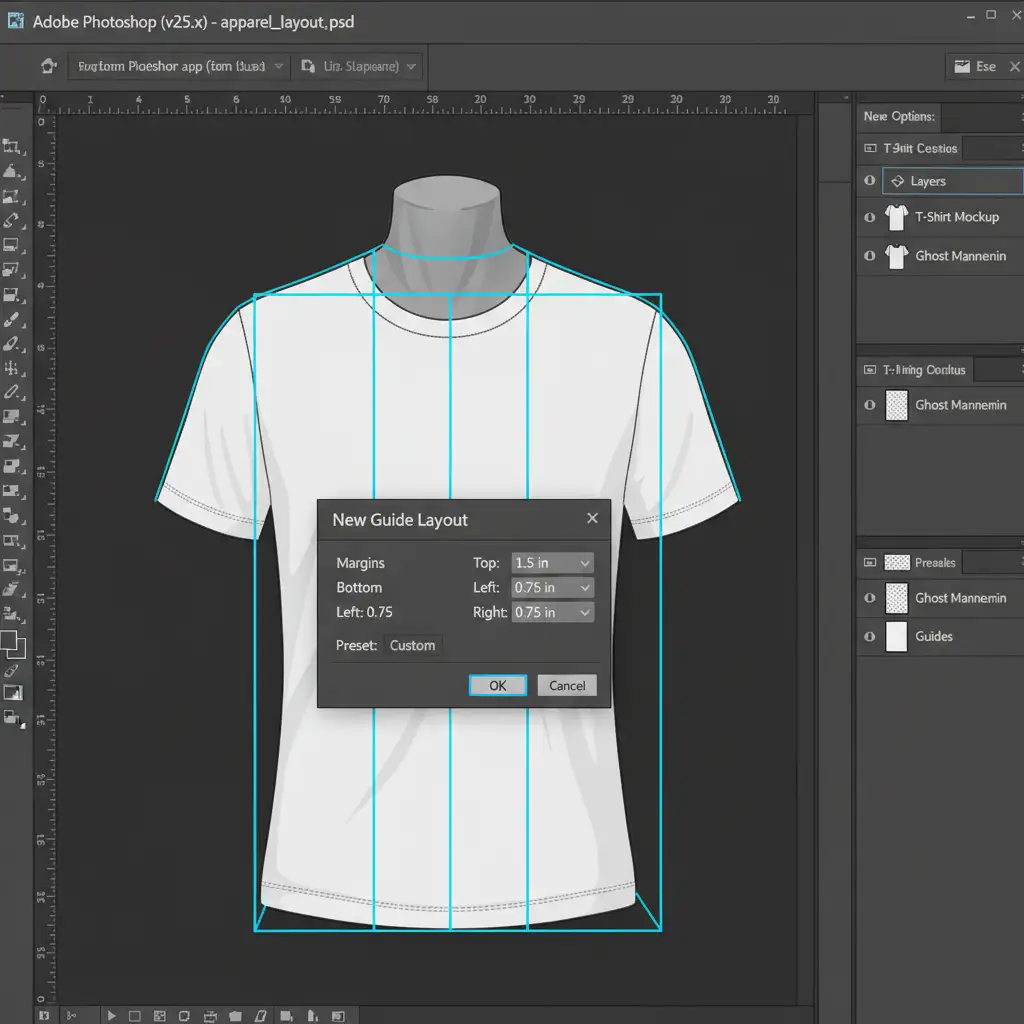Click the quick mask icon below color squares
Viewport: 1024px width, 1024px height.
pos(13,692)
